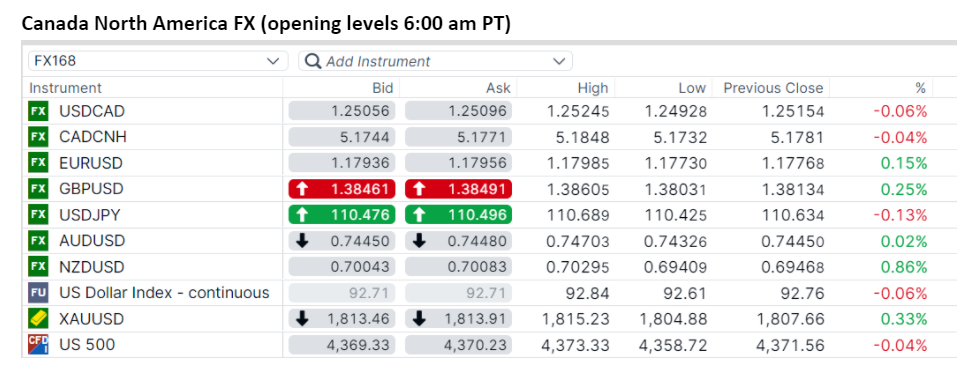This screenshot has height=380, width=960.
Task: Click the red GBPUSD bid price 1.38461
Action: pyautogui.click(x=342, y=189)
